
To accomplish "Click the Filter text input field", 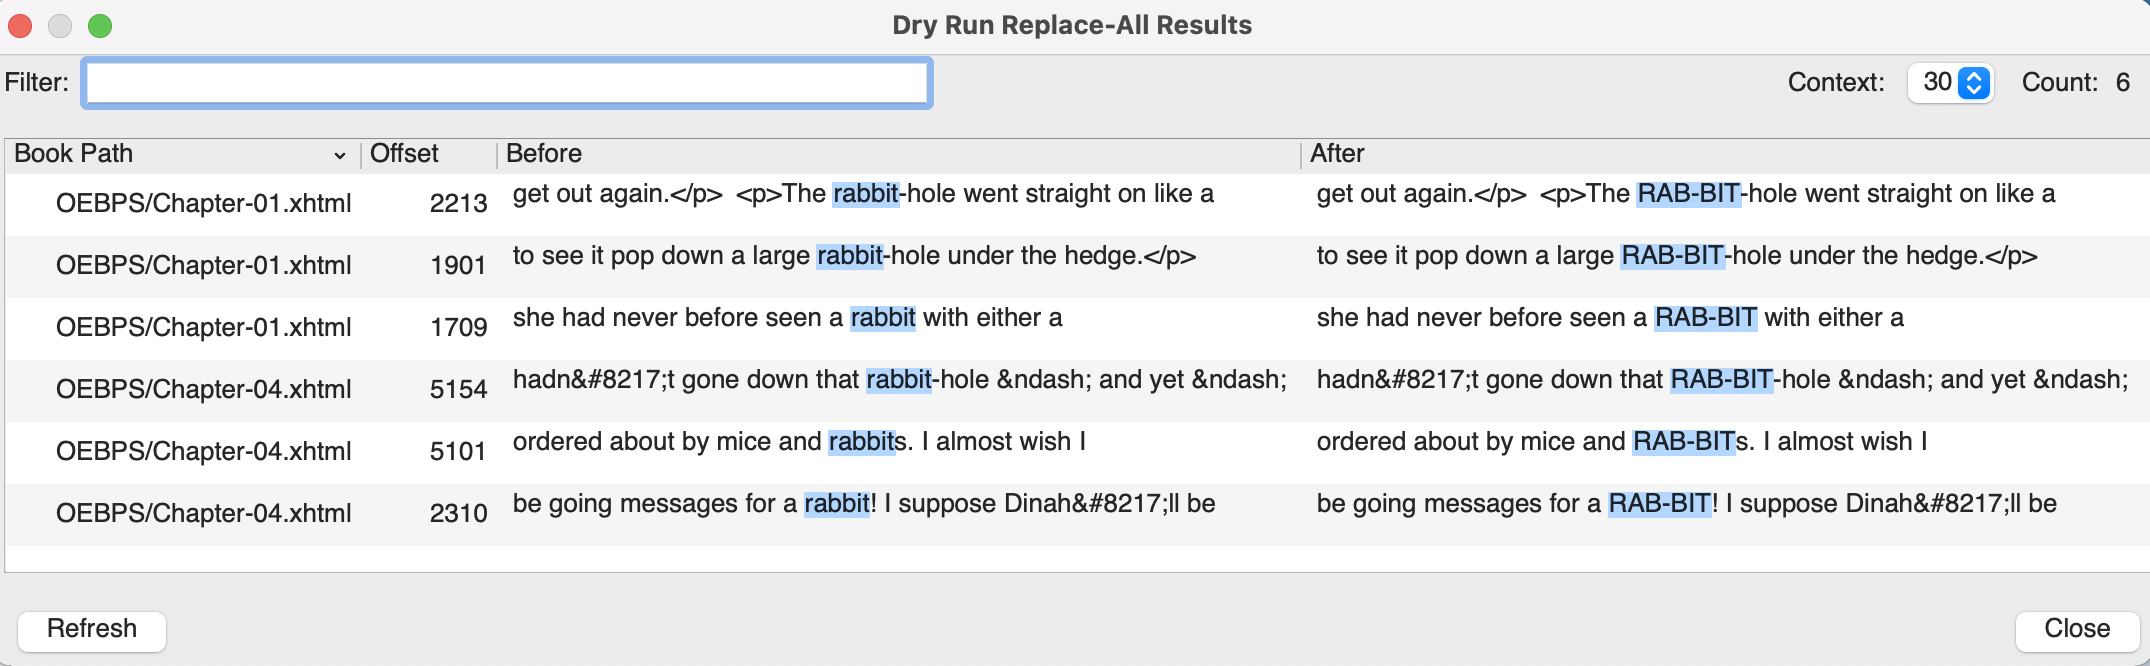I will point(508,82).
